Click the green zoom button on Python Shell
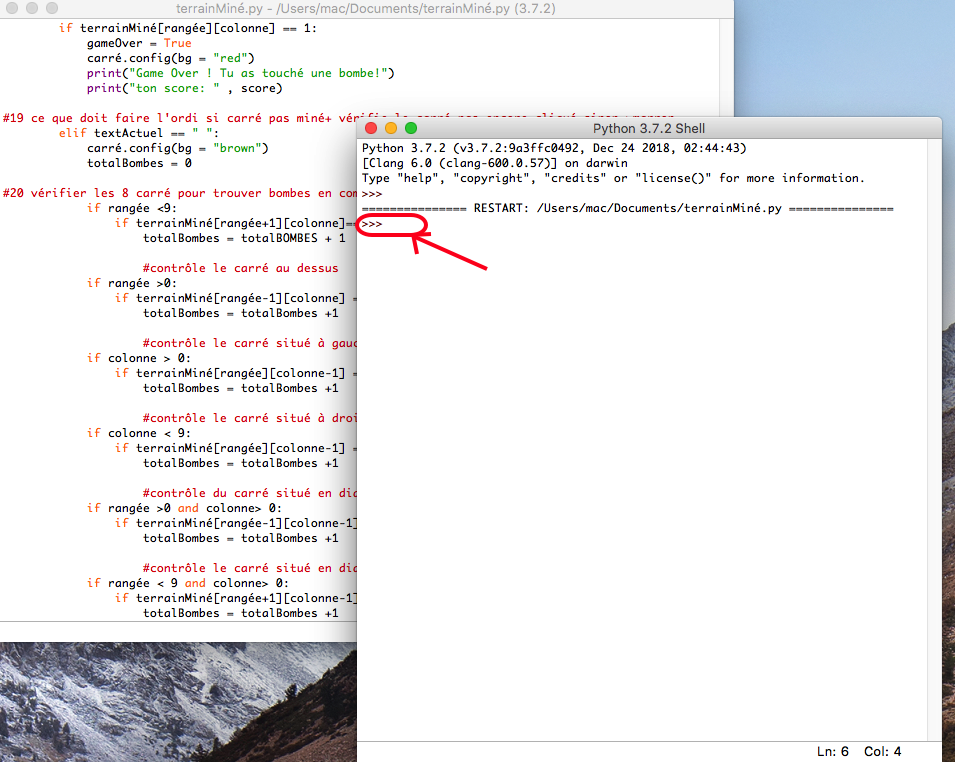Image resolution: width=955 pixels, height=762 pixels. point(410,129)
